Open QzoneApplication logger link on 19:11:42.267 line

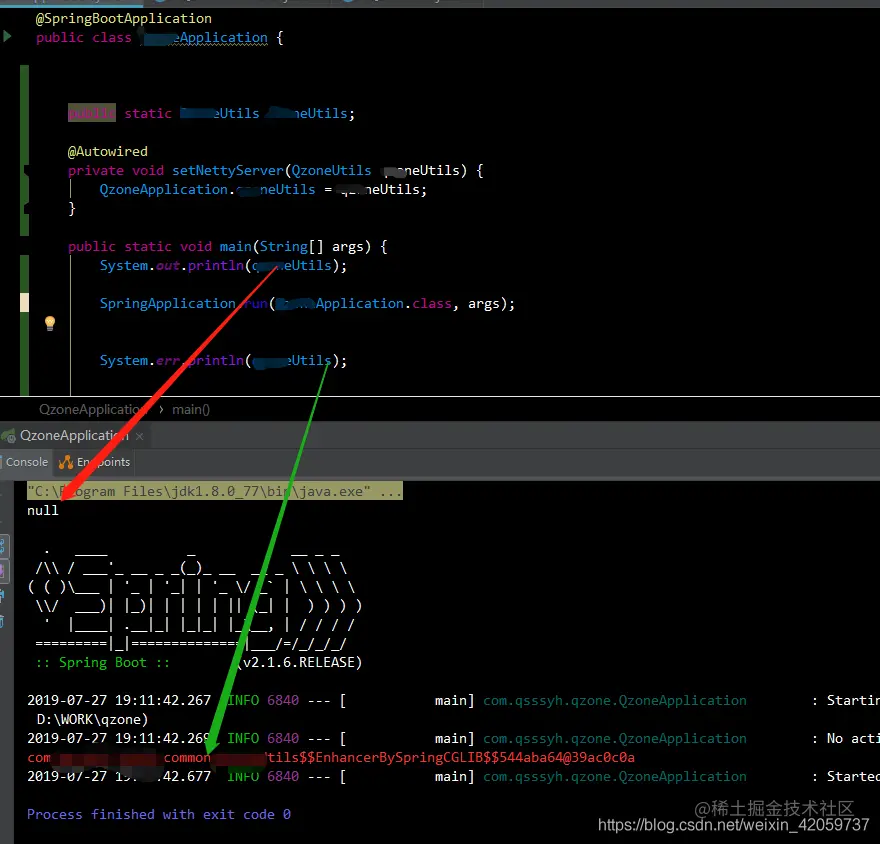tap(615, 700)
